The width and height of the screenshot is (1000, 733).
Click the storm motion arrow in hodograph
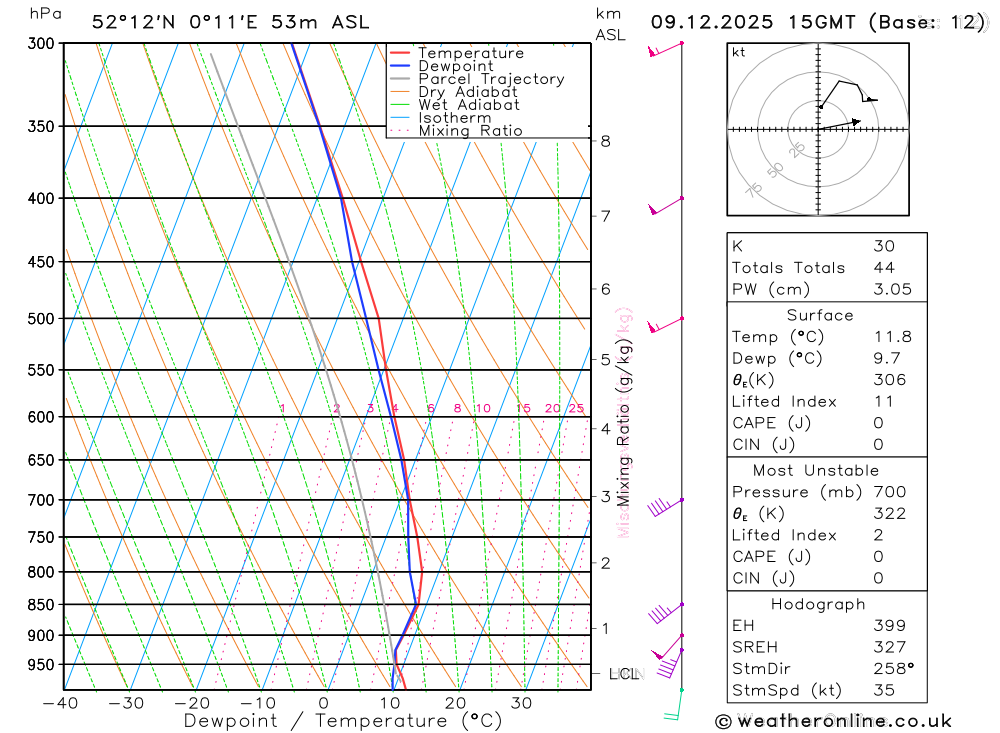coord(839,124)
